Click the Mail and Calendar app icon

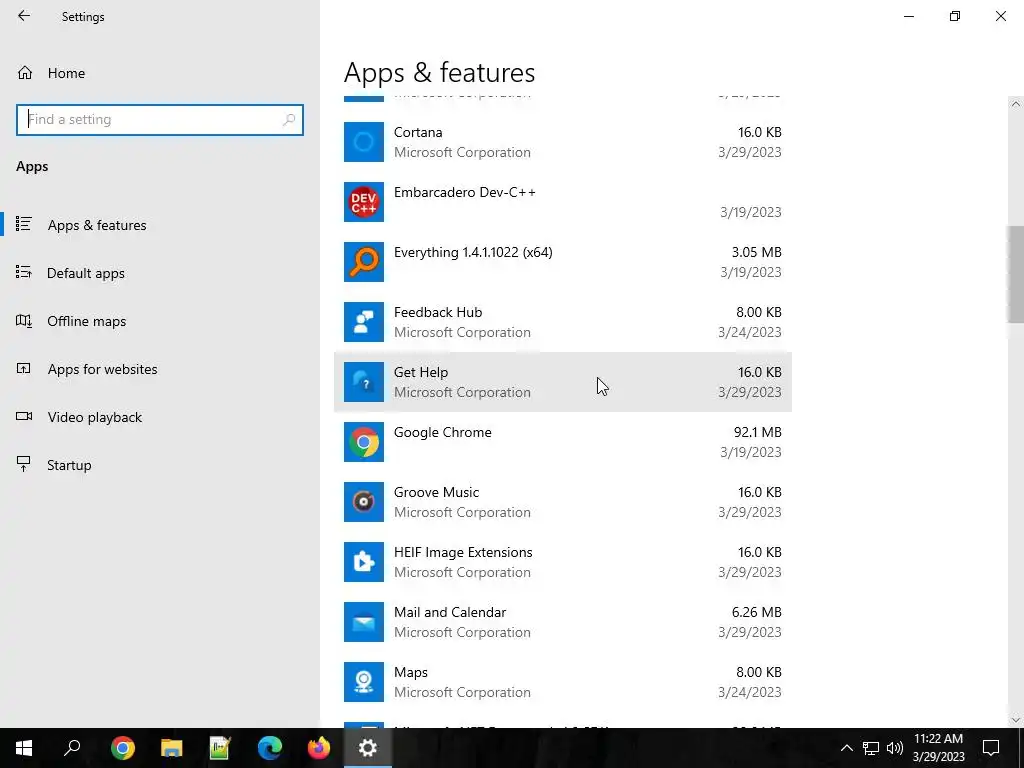click(364, 622)
